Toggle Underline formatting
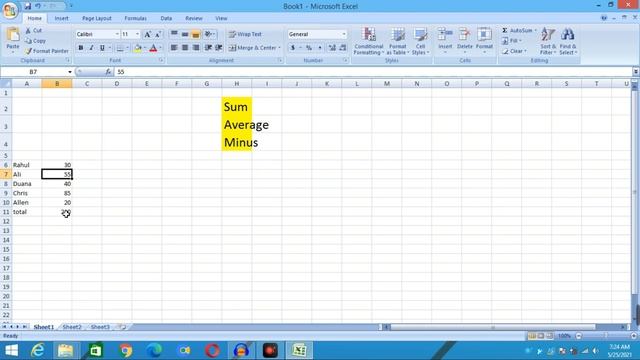The height and width of the screenshot is (360, 640). (102, 48)
